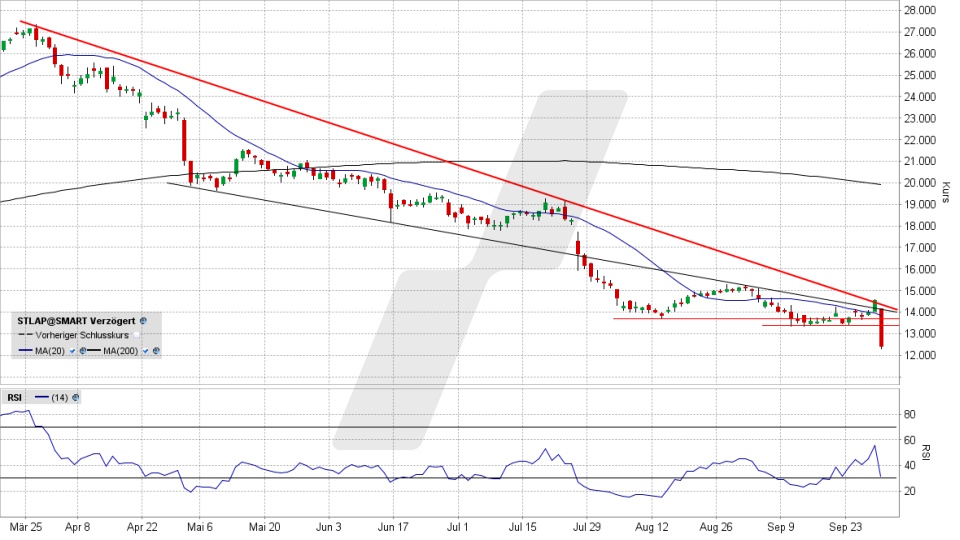Click the MA(20) legend label

50,351
